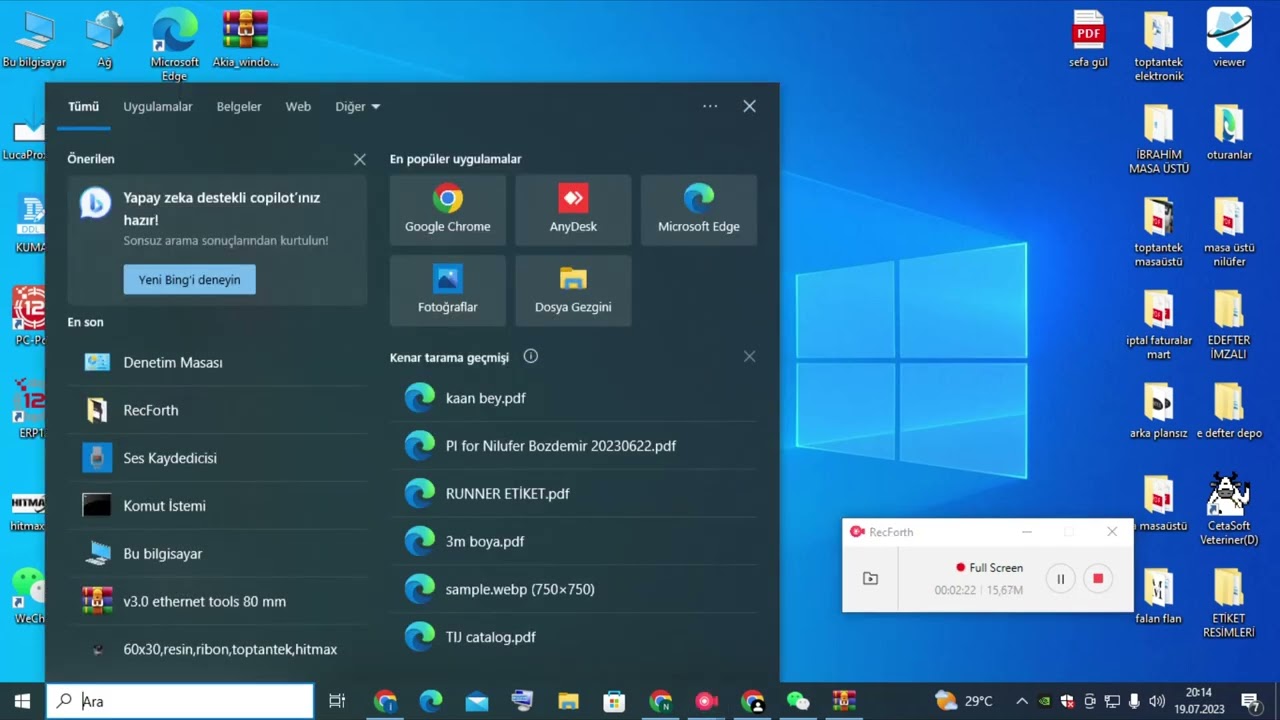Launch AnyDesk from popular apps

(x=573, y=210)
